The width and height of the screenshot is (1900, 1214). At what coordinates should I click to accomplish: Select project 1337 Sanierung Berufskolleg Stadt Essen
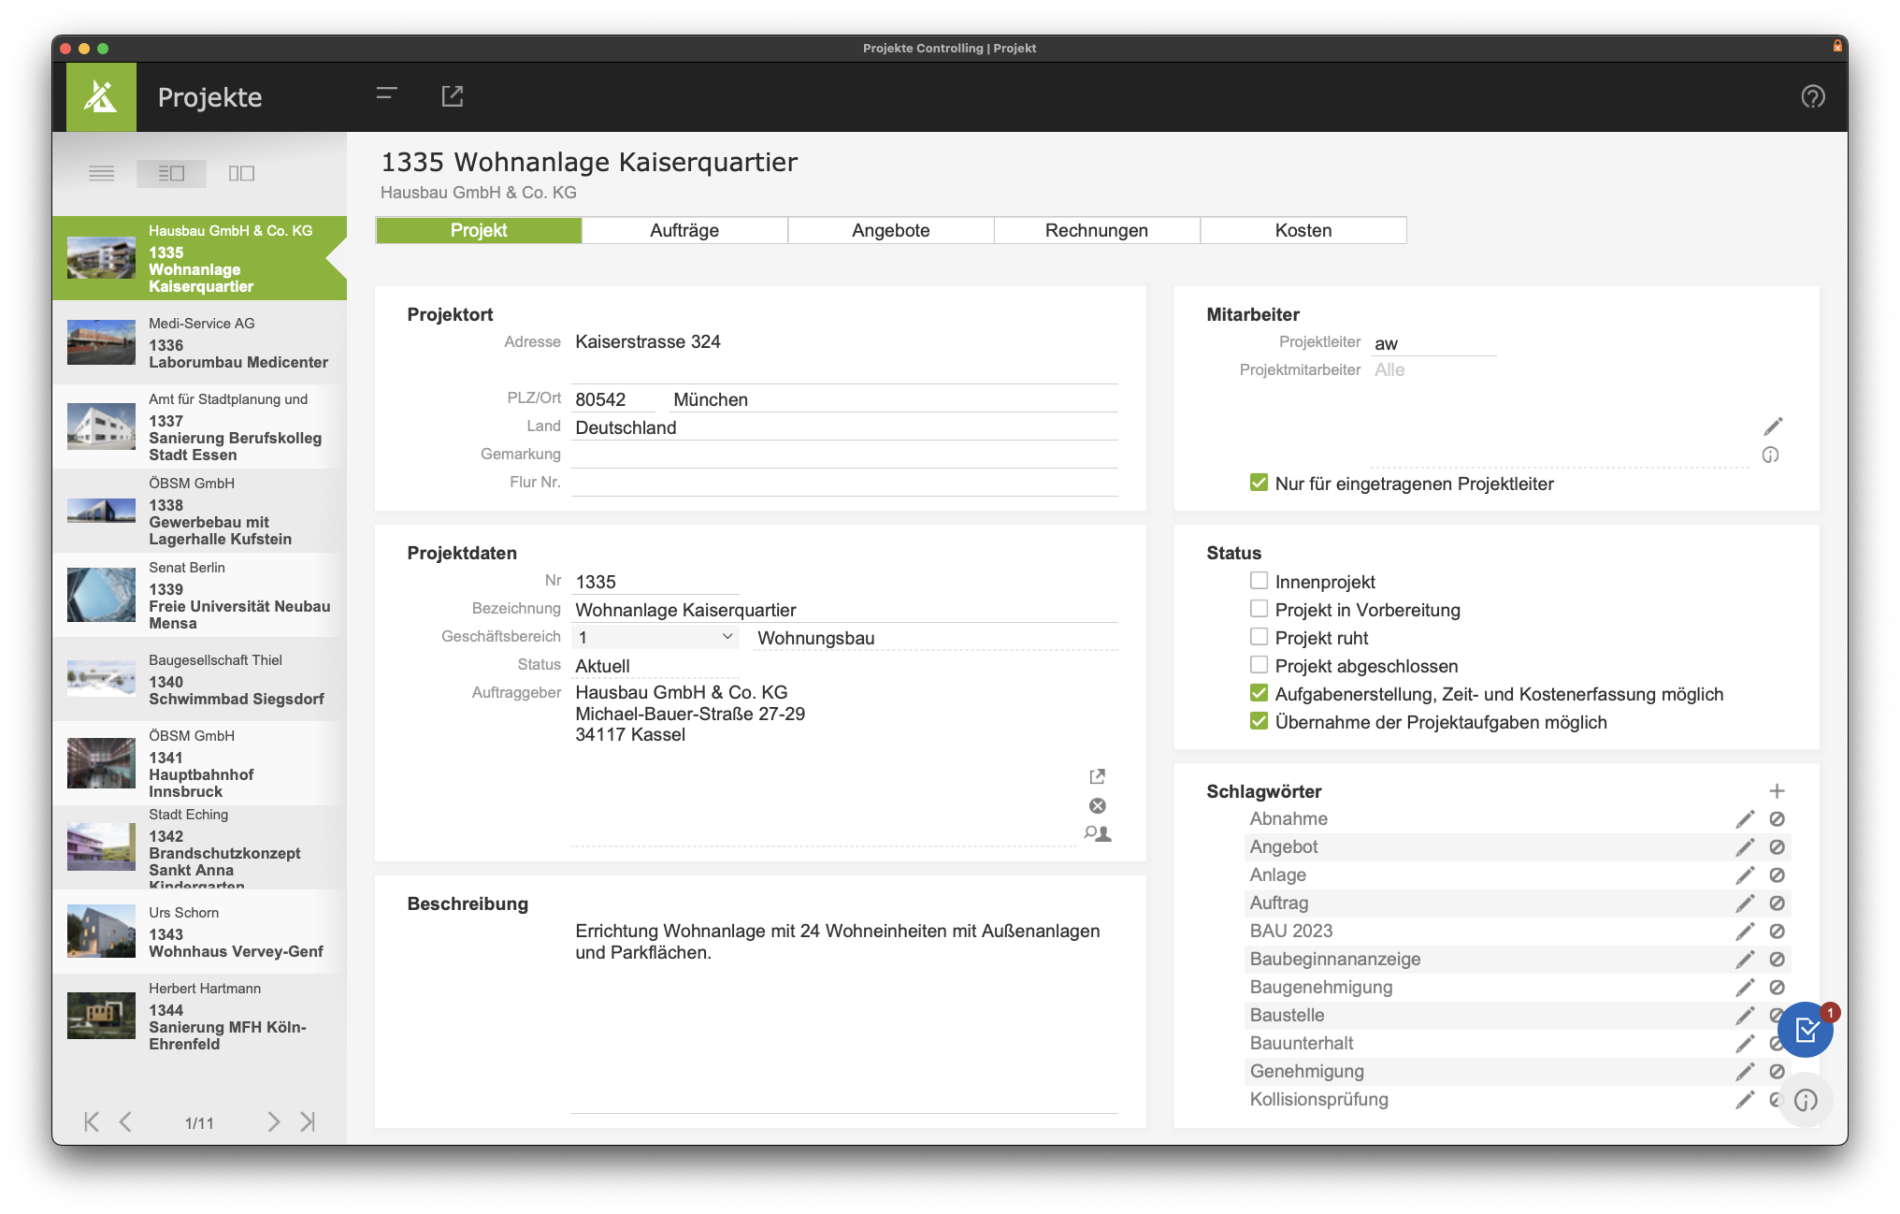pos(199,427)
